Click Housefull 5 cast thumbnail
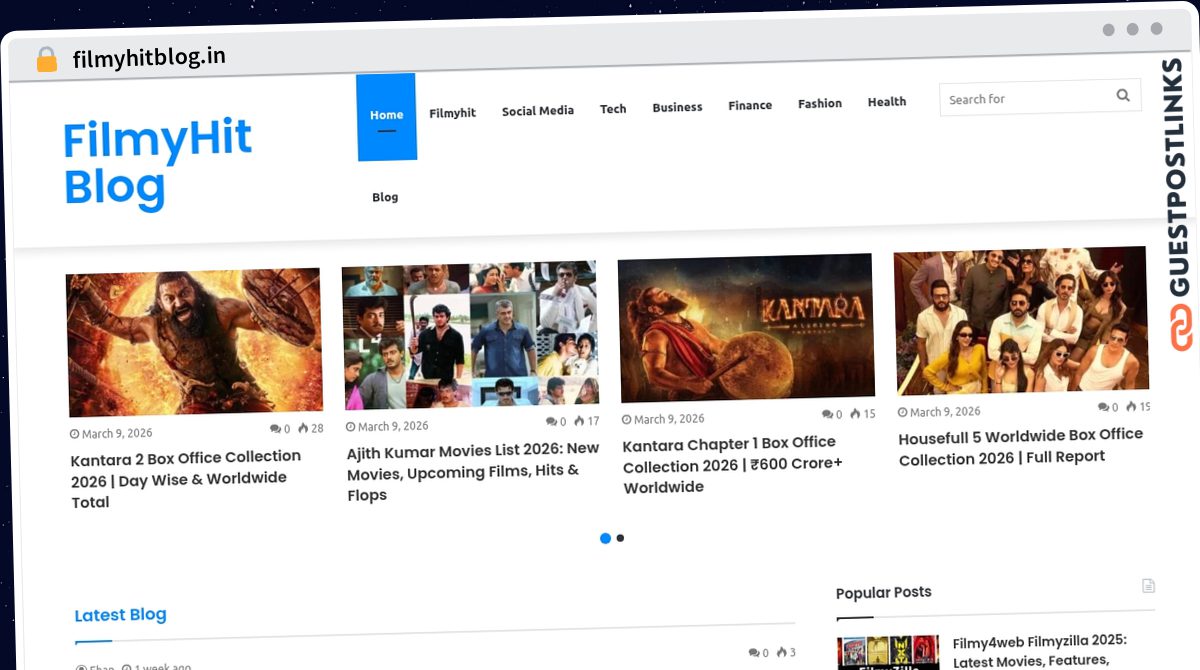This screenshot has height=670, width=1200. (x=1022, y=319)
